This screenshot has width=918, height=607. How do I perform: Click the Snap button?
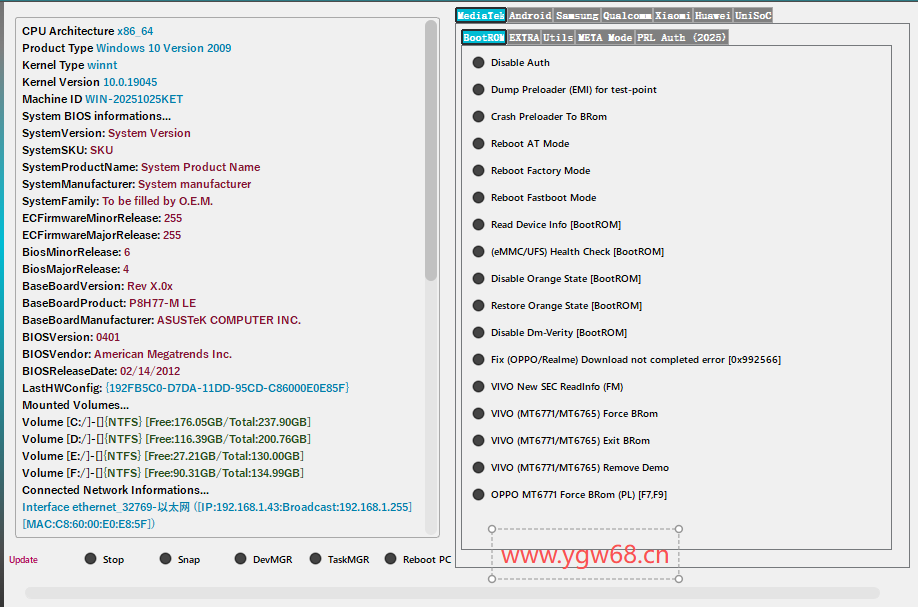(180, 559)
